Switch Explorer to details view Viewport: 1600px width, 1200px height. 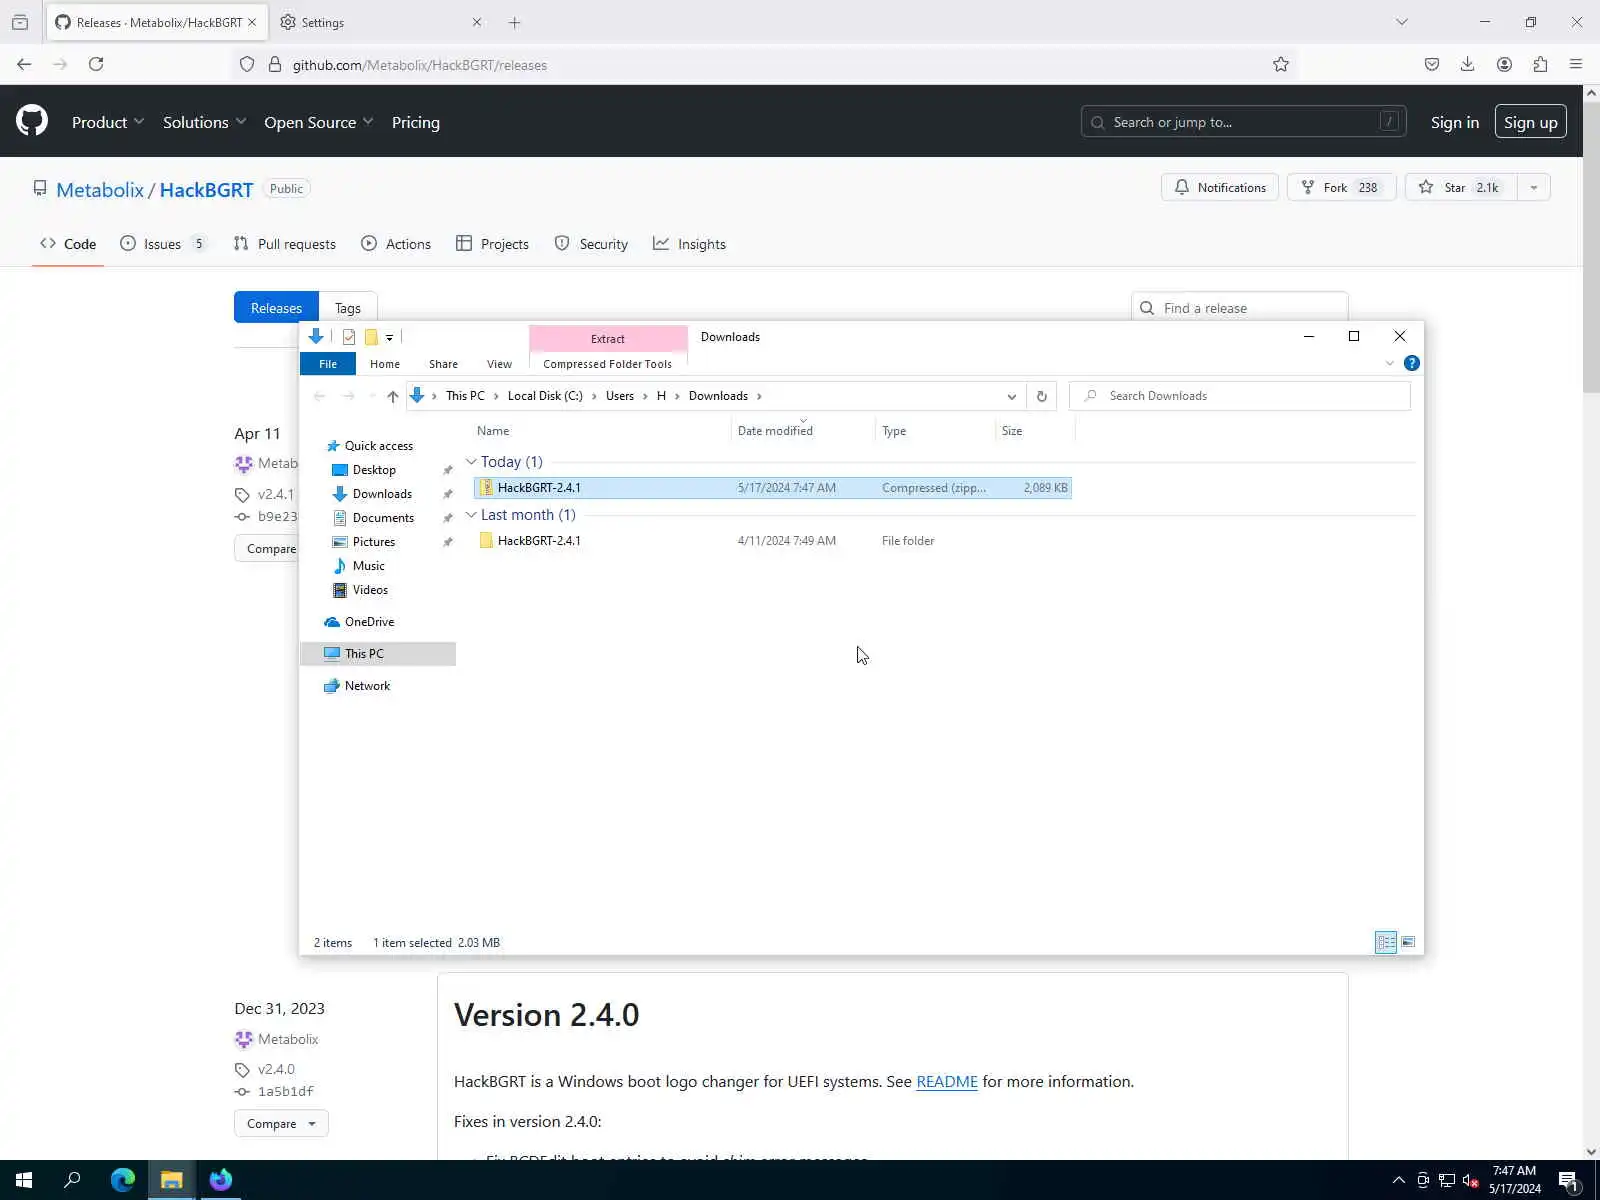pos(1386,942)
